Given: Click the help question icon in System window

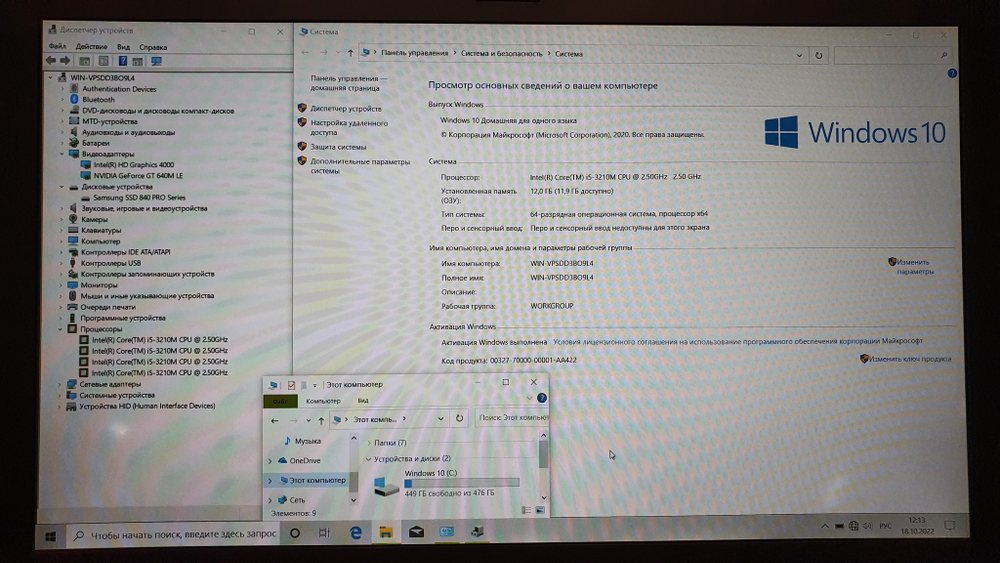Looking at the screenshot, I should 952,73.
